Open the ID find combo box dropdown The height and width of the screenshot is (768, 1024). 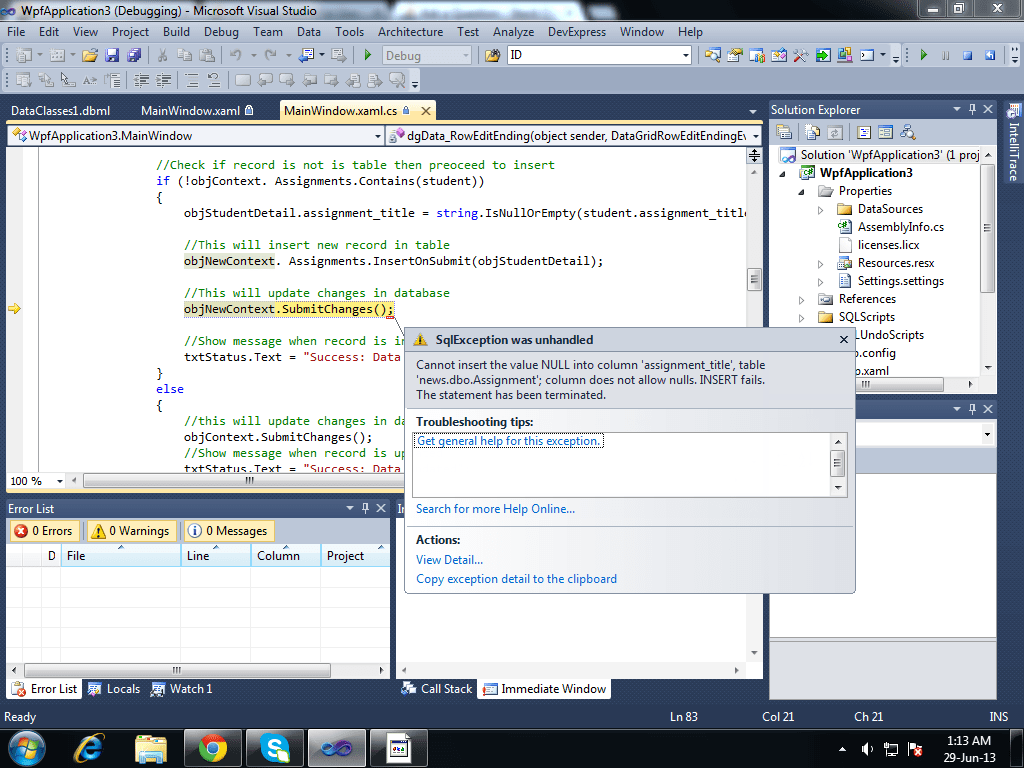click(x=685, y=56)
